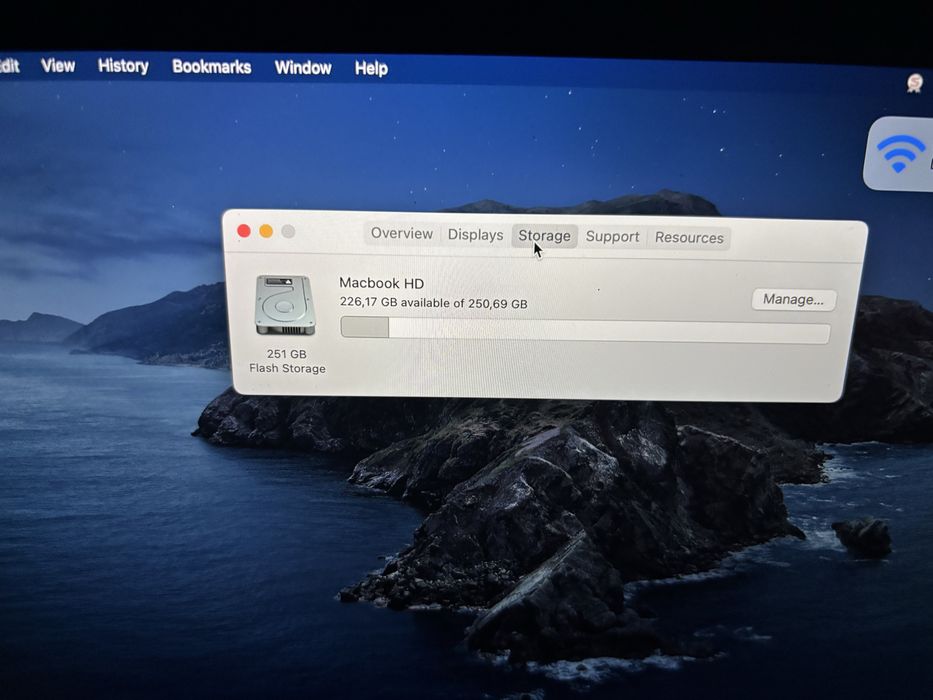Click the Macbook HD drive icon

click(x=285, y=305)
